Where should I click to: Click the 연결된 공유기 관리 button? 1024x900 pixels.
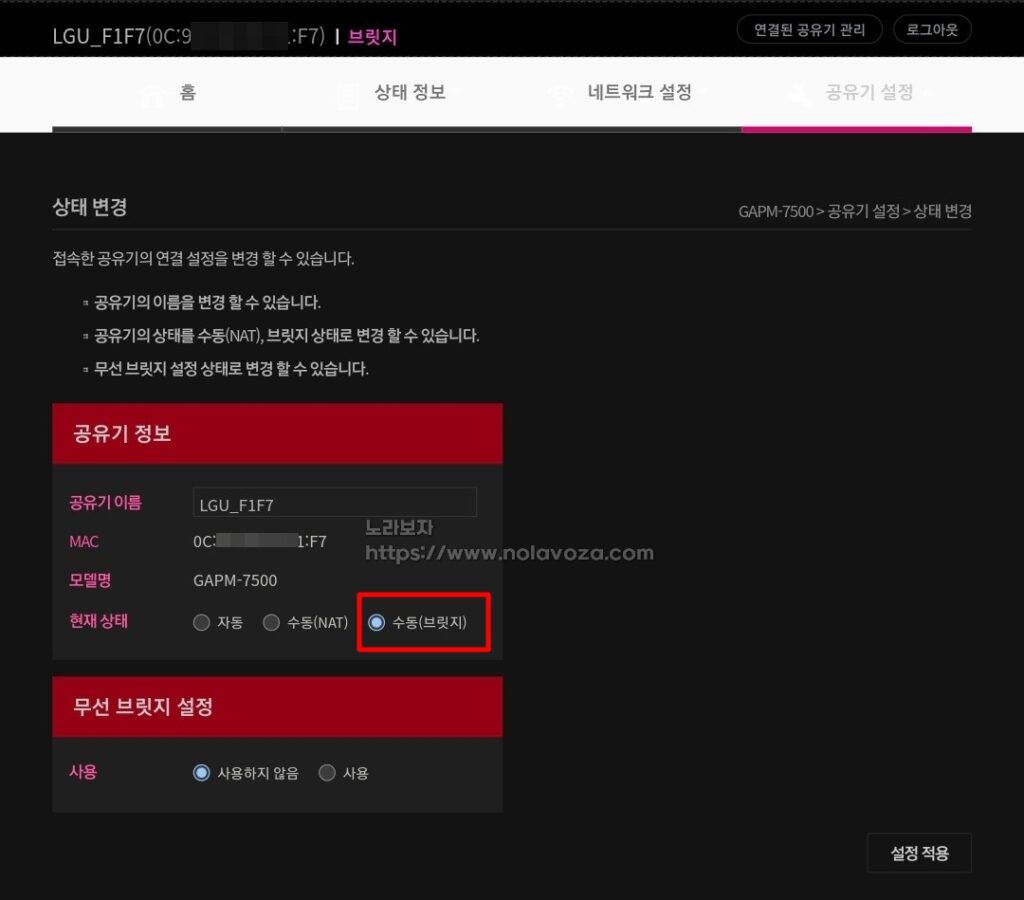click(810, 29)
